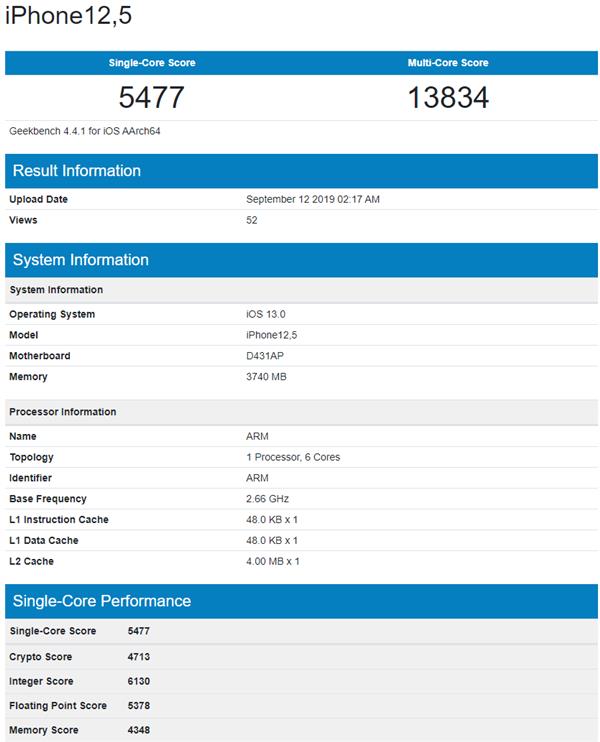The height and width of the screenshot is (742, 600).
Task: Click the ARM value in the Name row
Action: [x=257, y=436]
